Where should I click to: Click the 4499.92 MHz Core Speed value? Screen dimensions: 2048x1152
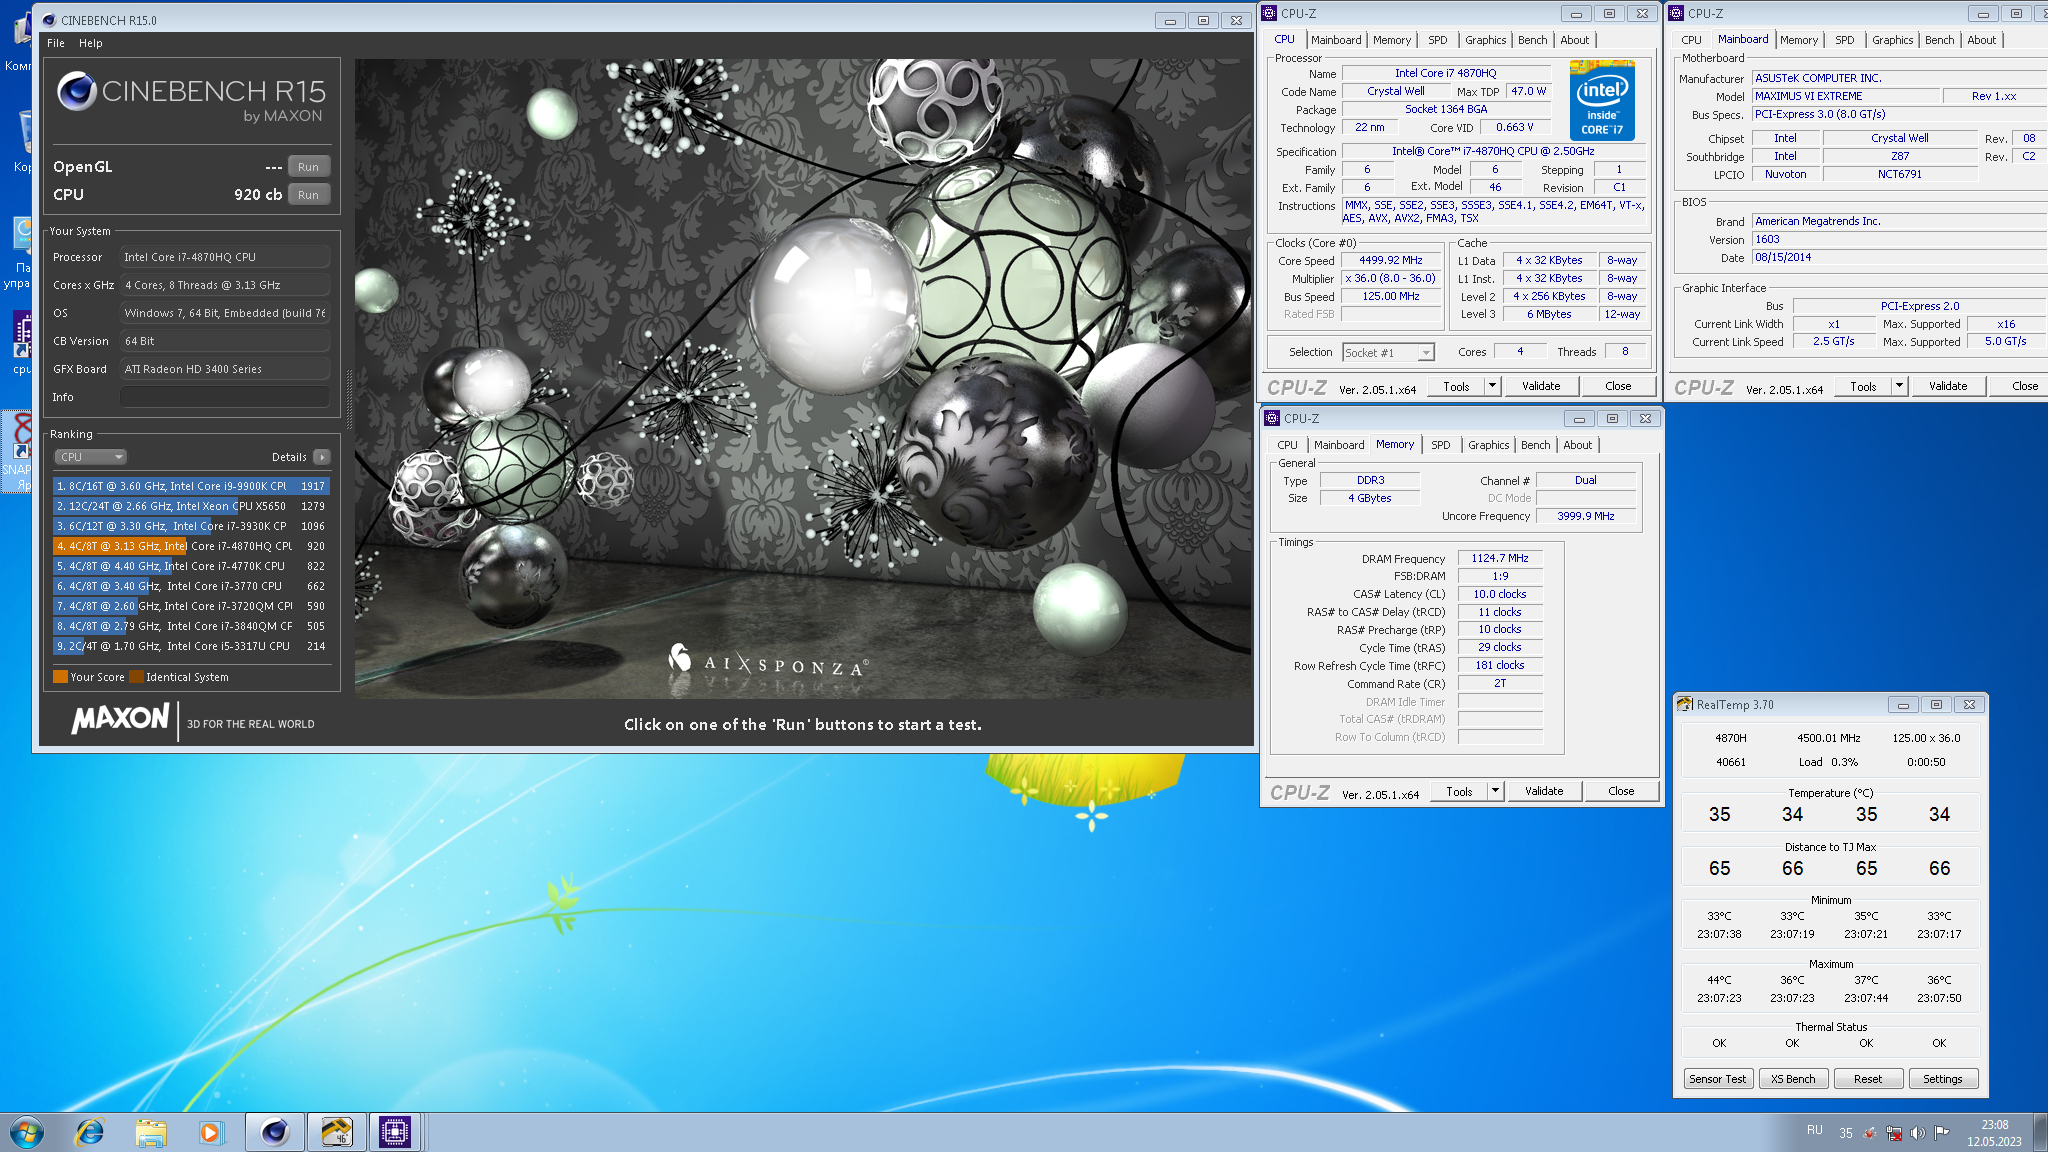pyautogui.click(x=1391, y=260)
